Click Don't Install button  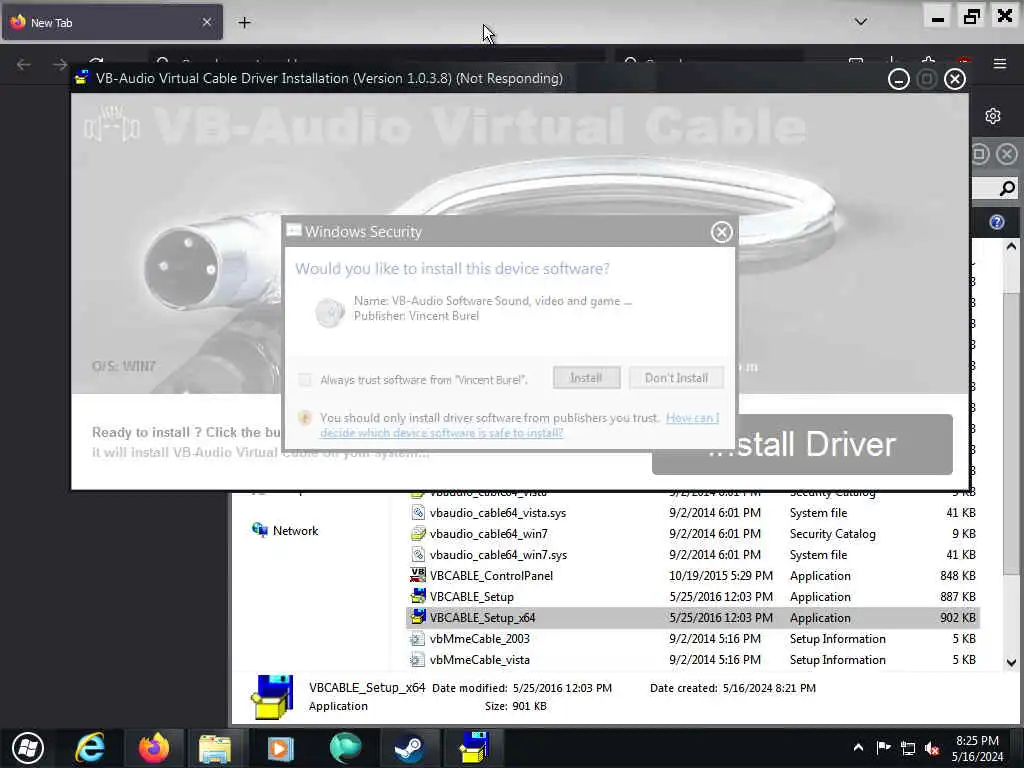(676, 377)
